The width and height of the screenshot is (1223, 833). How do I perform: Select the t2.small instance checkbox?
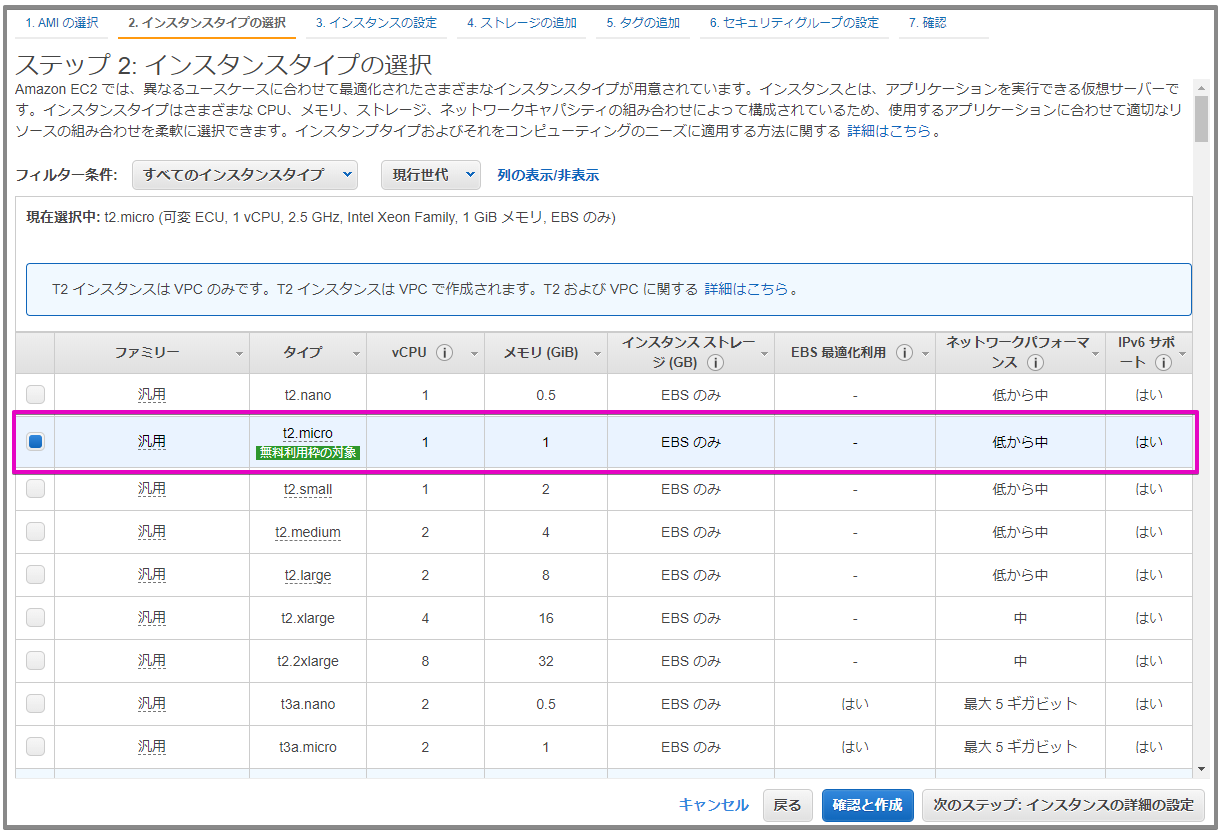coord(36,489)
